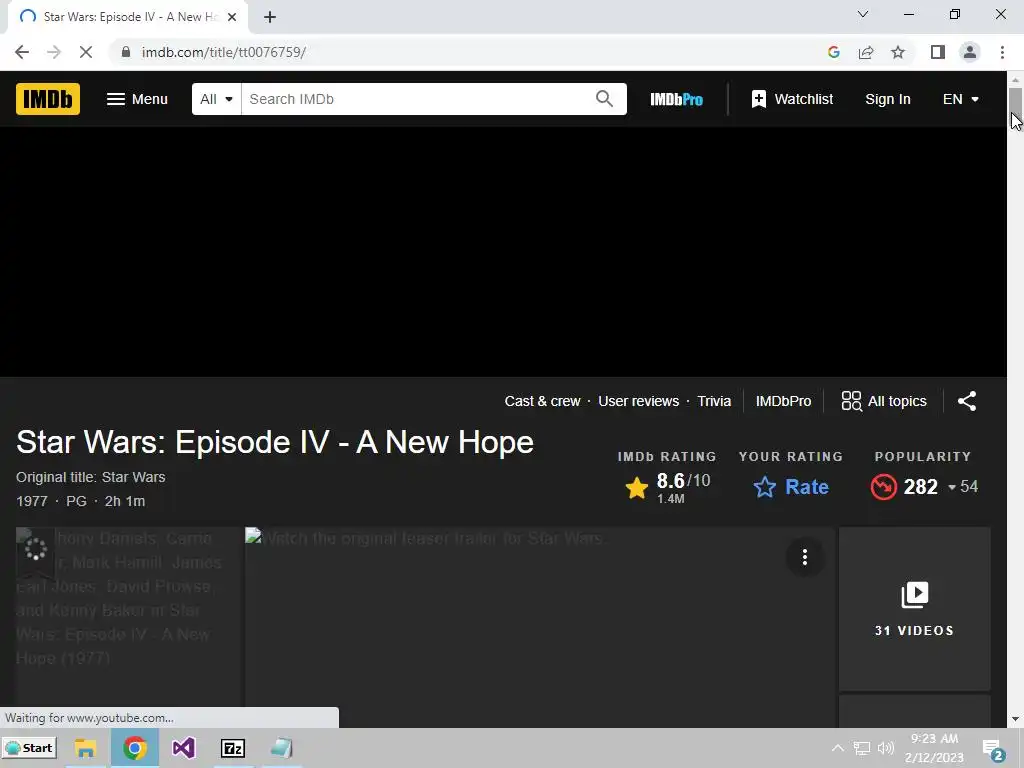Click Sign In

click(x=888, y=99)
